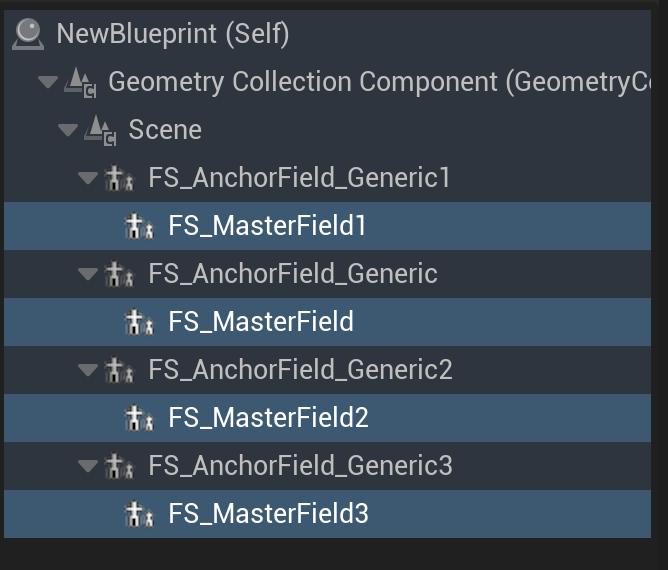Collapse the Scene node
Screen dimensions: 668x570
point(67,130)
